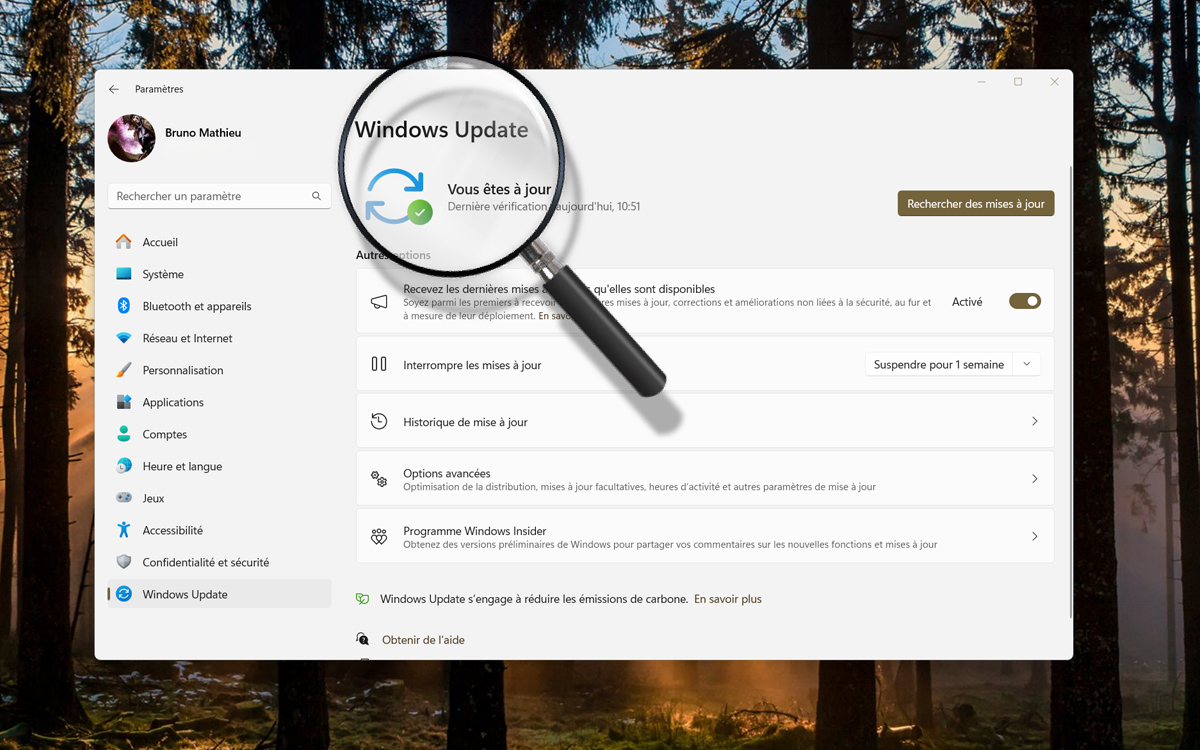
Task: Expand the Options avancées chevron
Action: [1035, 479]
